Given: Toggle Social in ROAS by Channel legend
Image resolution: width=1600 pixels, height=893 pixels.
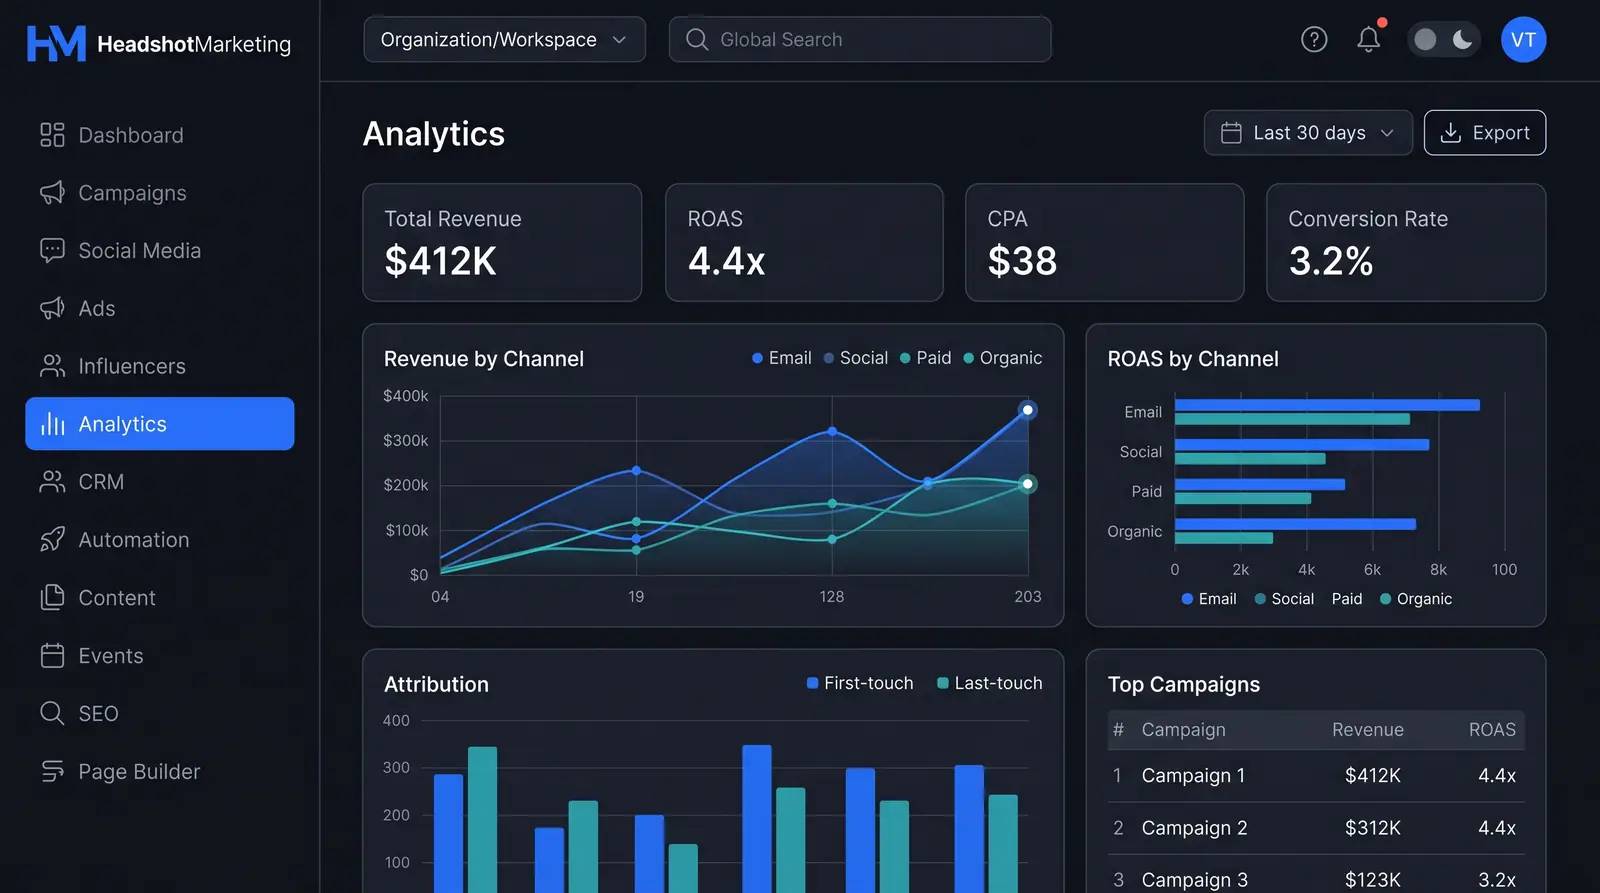Looking at the screenshot, I should click(x=1284, y=599).
